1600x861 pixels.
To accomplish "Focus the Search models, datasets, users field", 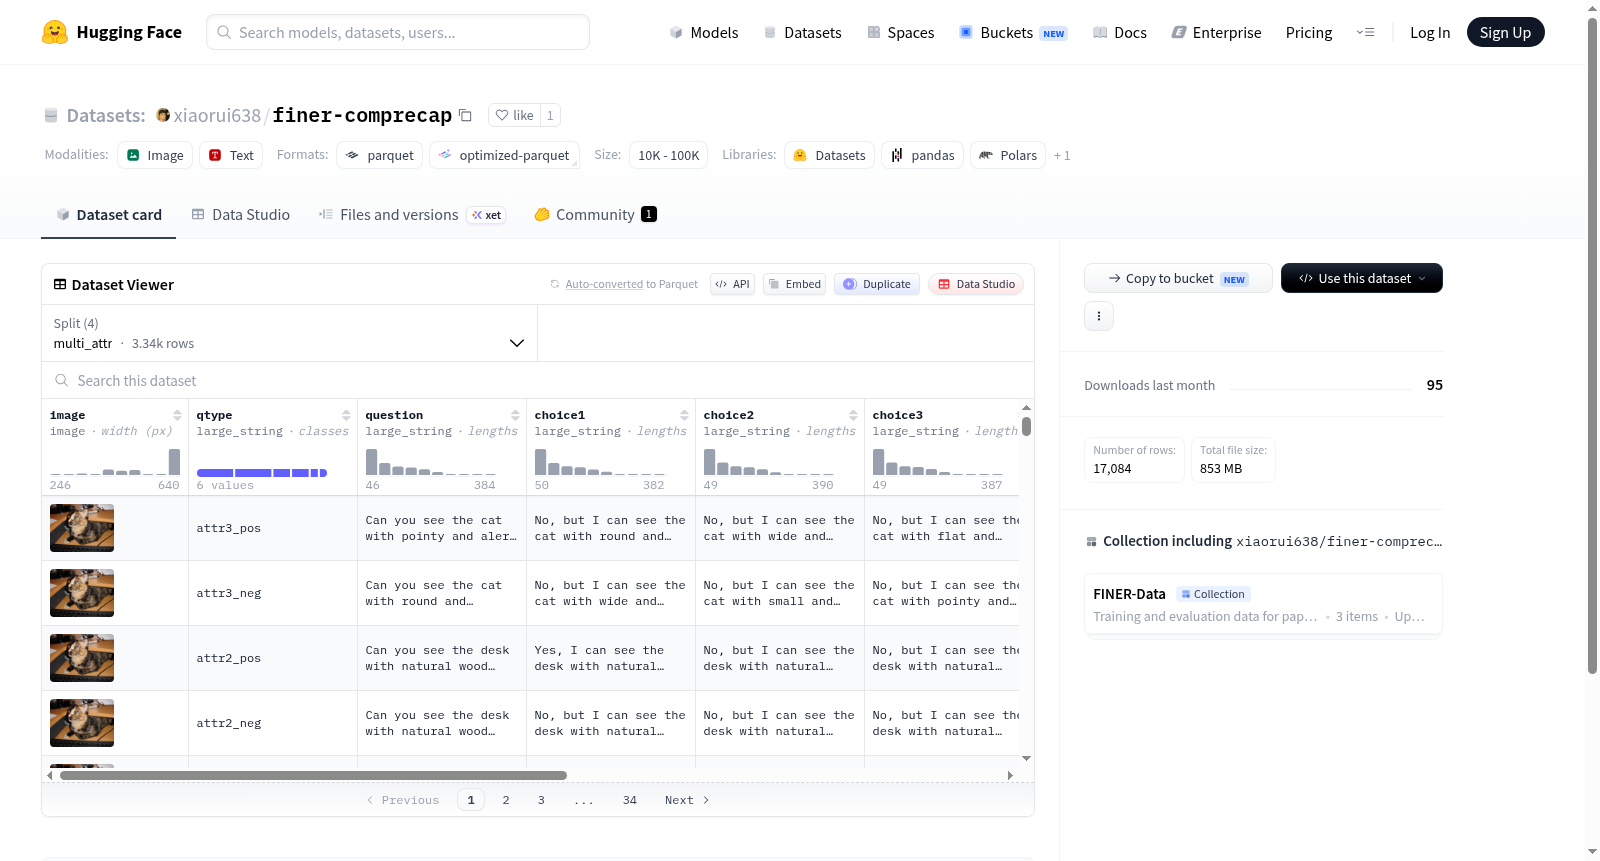I will pyautogui.click(x=398, y=32).
